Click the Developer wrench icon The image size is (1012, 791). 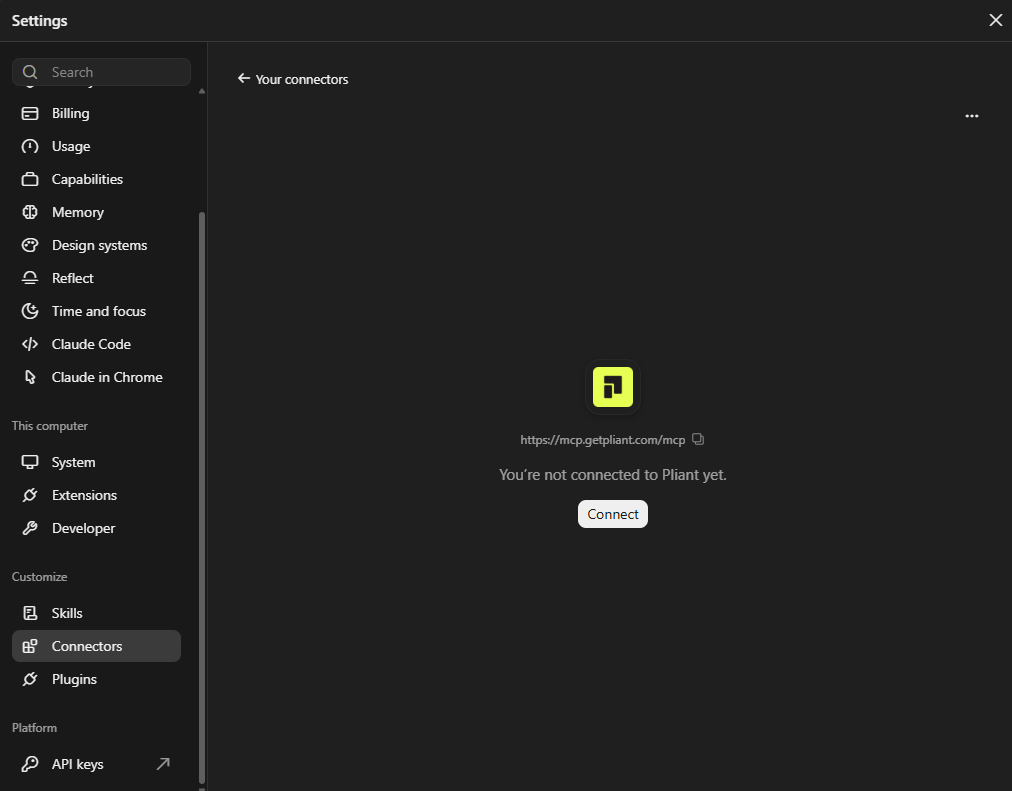pyautogui.click(x=30, y=528)
